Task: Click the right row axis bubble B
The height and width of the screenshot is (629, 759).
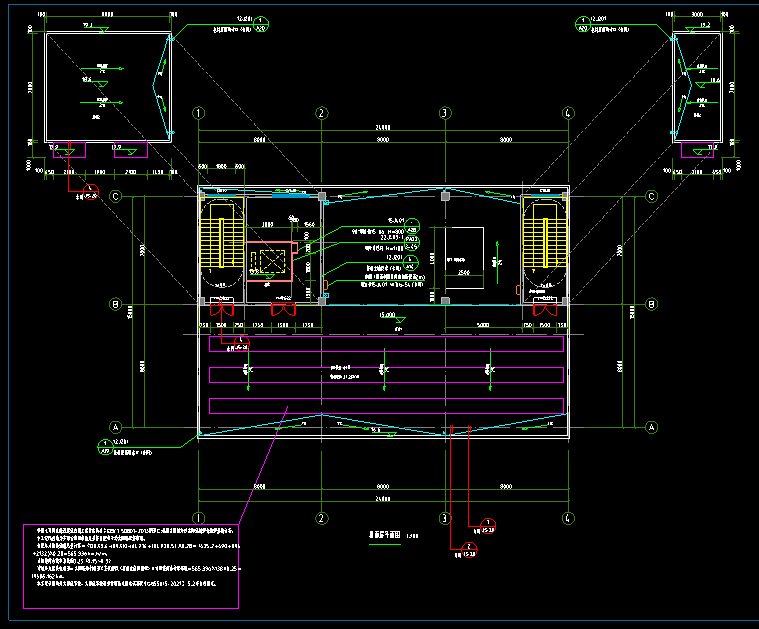Action: (x=652, y=304)
